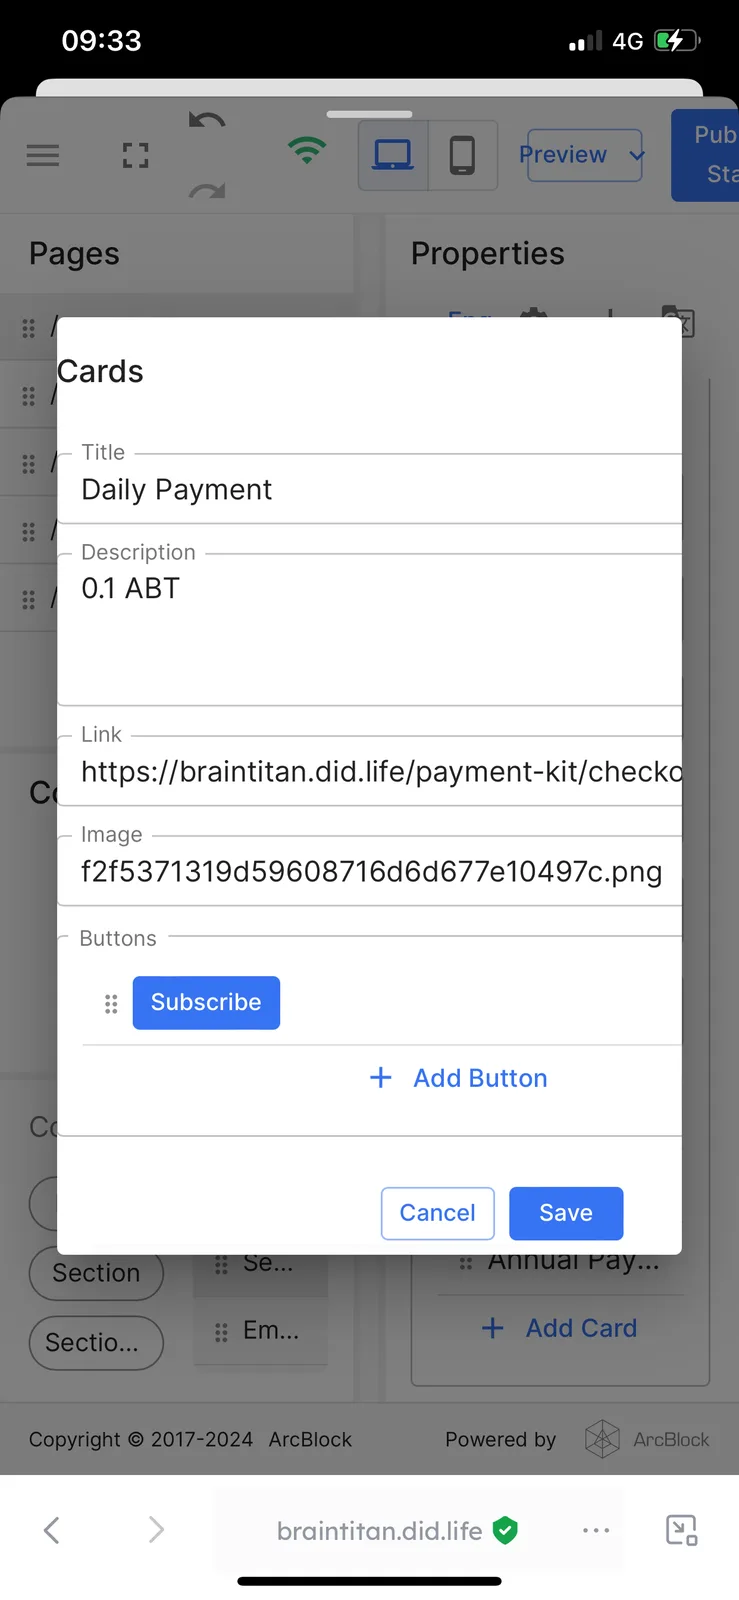Click the minimize-window icon in browser bar

pos(682,1530)
